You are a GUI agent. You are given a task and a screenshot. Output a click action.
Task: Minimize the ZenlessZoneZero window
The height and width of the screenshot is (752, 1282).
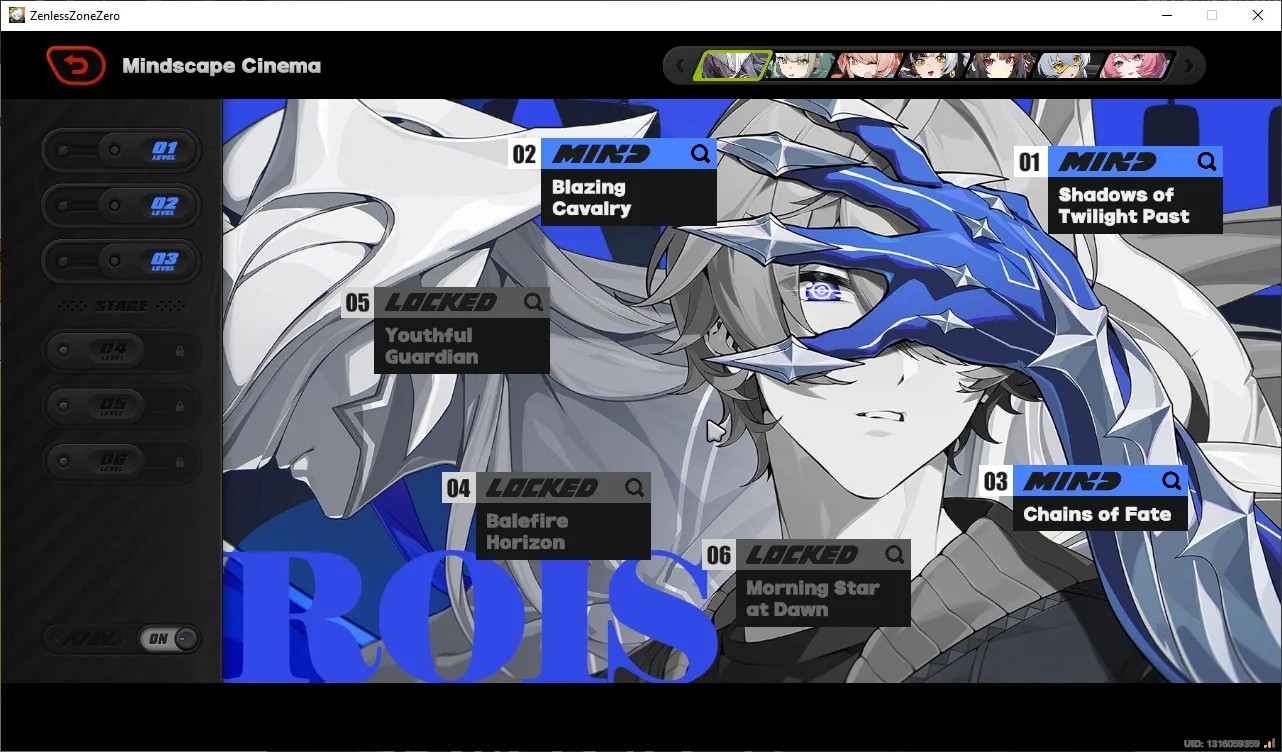[x=1166, y=15]
